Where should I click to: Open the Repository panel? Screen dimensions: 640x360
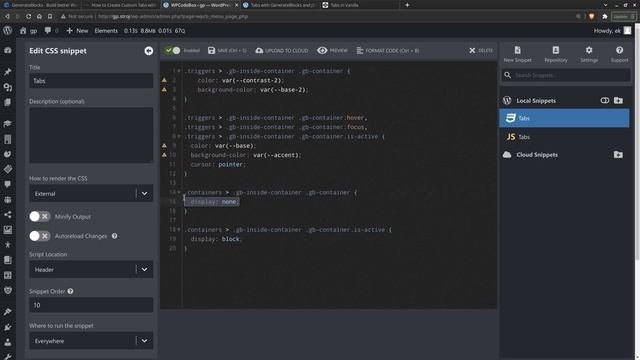pos(556,54)
